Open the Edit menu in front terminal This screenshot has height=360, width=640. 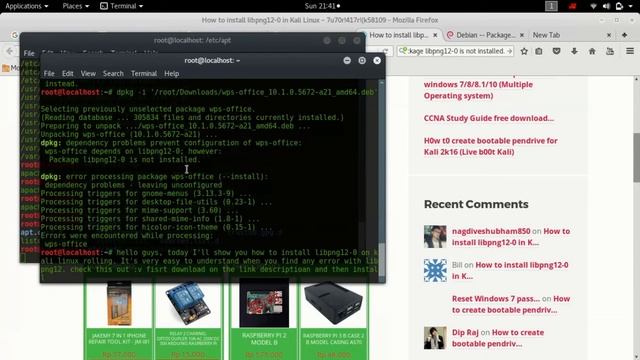[x=67, y=73]
